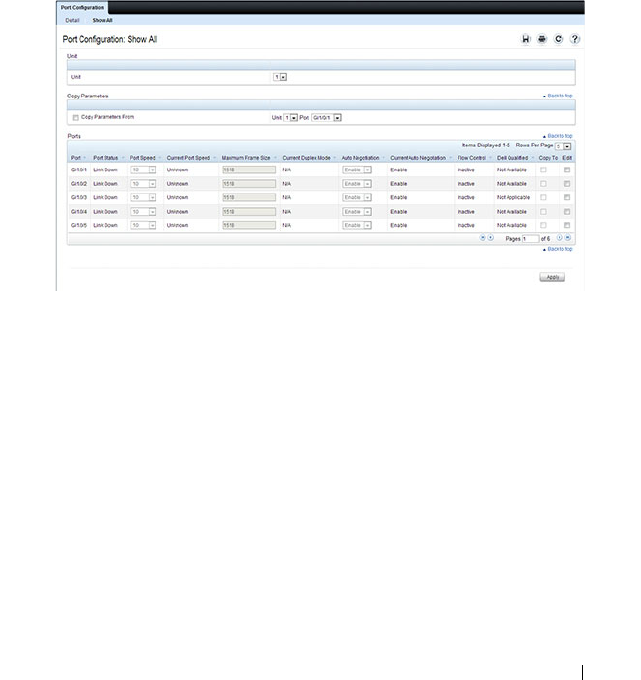Go to previous page of ports table
This screenshot has height=680, width=641.
491,238
